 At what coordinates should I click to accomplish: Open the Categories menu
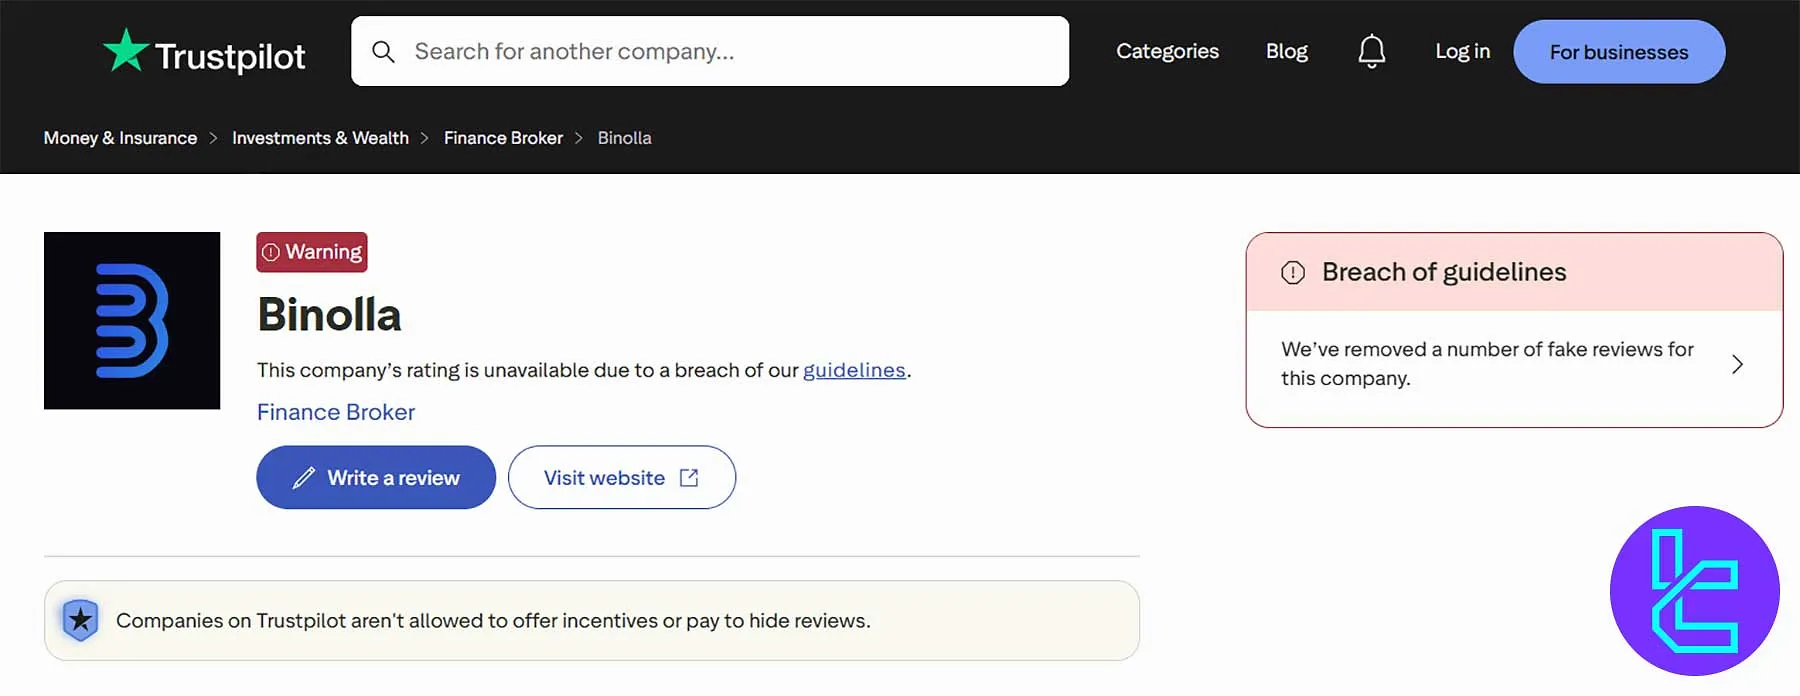1167,51
